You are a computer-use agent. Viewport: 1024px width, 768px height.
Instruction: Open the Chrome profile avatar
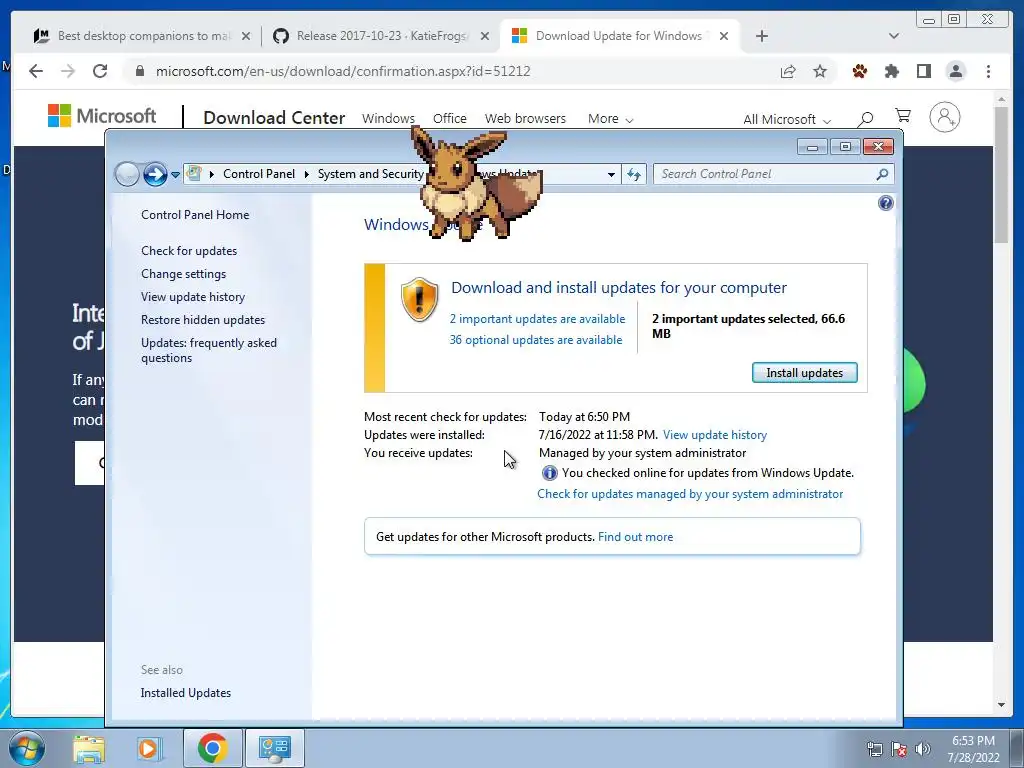955,71
